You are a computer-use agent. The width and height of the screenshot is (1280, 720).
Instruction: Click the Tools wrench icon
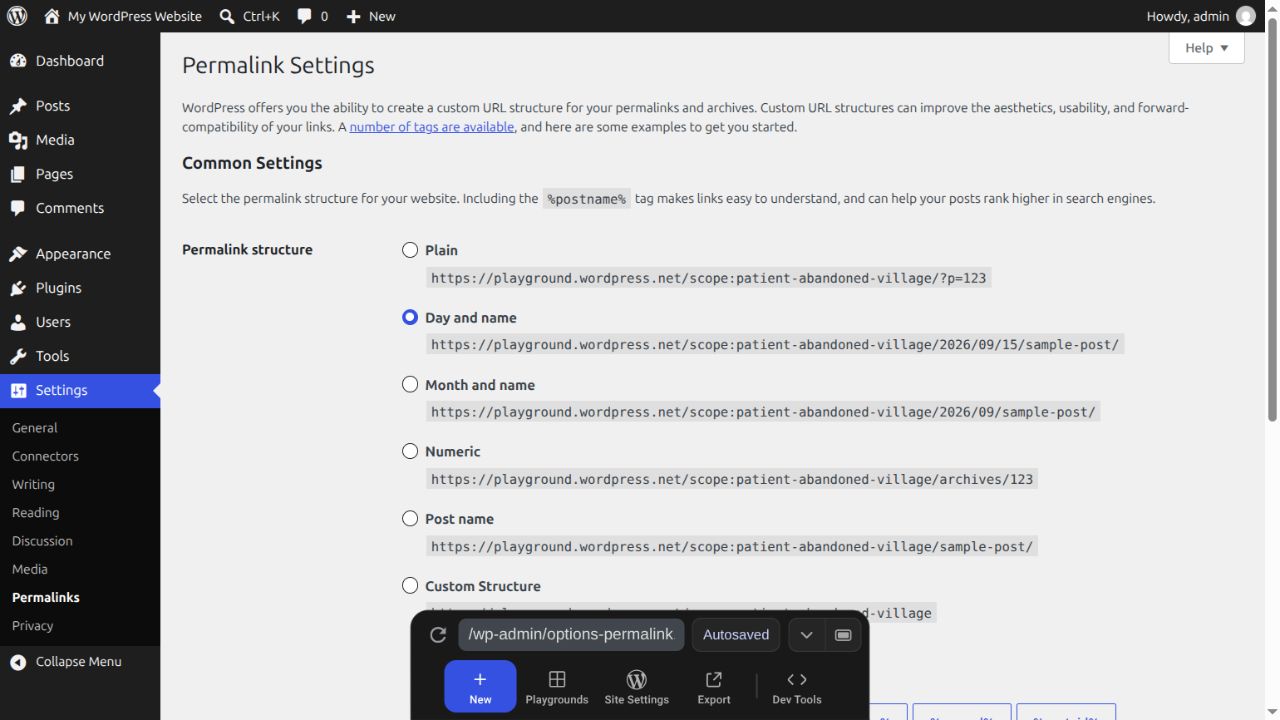[18, 356]
